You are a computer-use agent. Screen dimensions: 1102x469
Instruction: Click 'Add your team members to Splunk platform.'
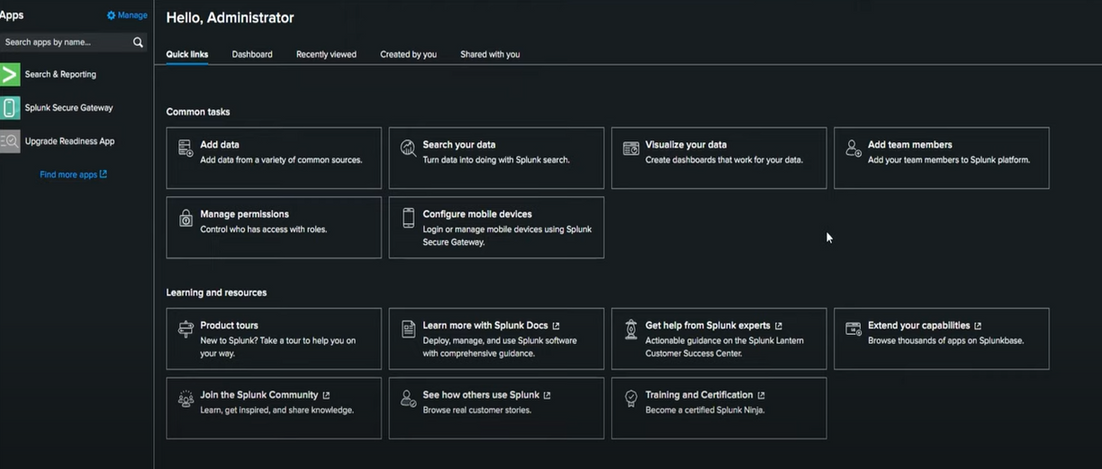(x=949, y=160)
